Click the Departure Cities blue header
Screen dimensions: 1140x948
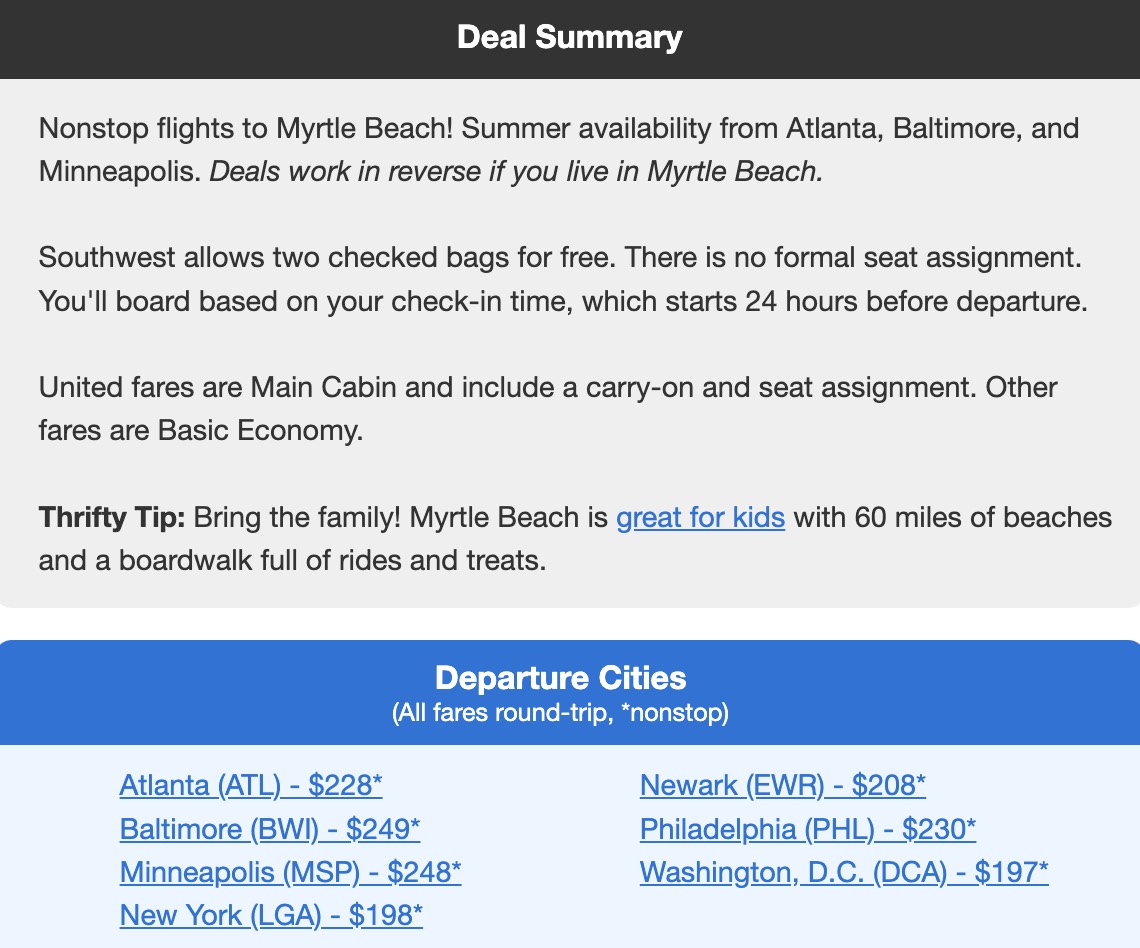click(x=560, y=678)
